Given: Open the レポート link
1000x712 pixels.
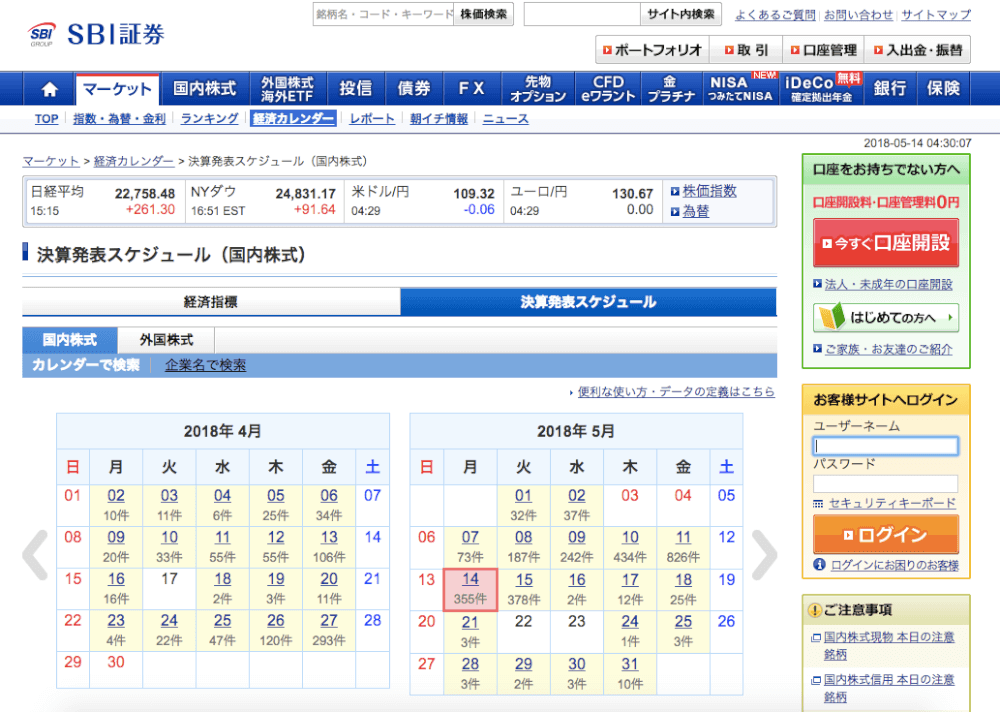Looking at the screenshot, I should click(372, 119).
